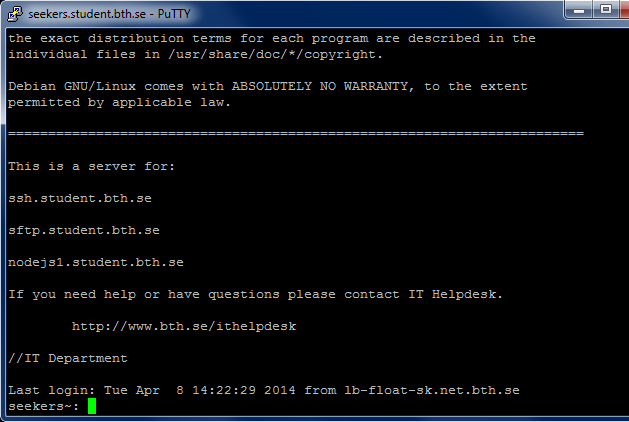Click the equals-sign separator line

(x=296, y=133)
